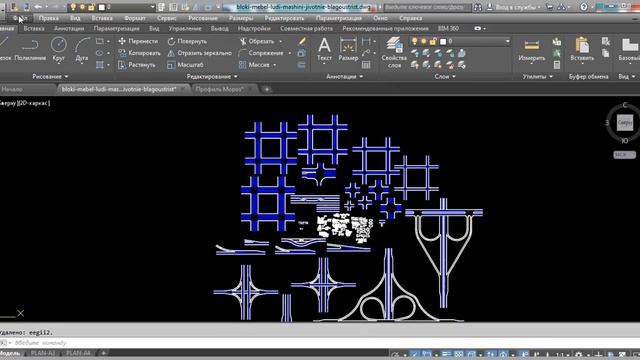Expand the Рисование panel
Screen dimensions: 640x360
tap(50, 76)
